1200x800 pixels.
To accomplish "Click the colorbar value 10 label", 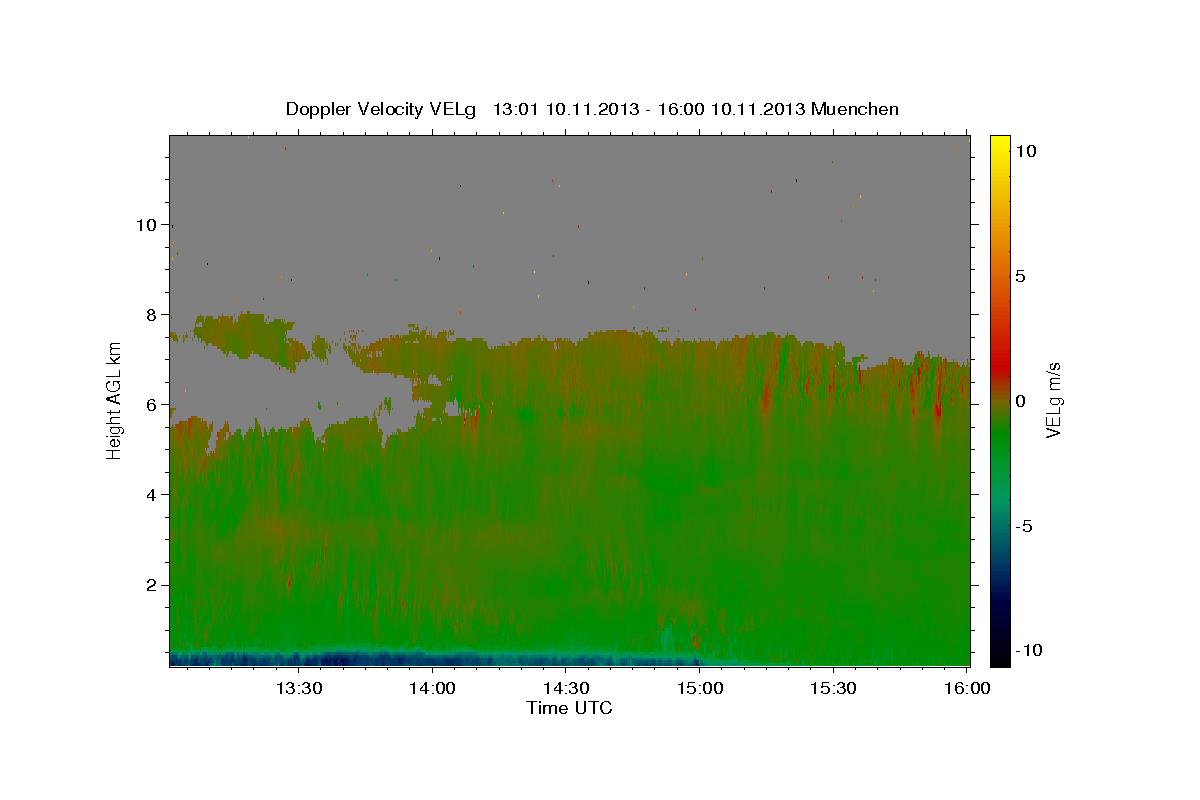I will pos(1025,151).
